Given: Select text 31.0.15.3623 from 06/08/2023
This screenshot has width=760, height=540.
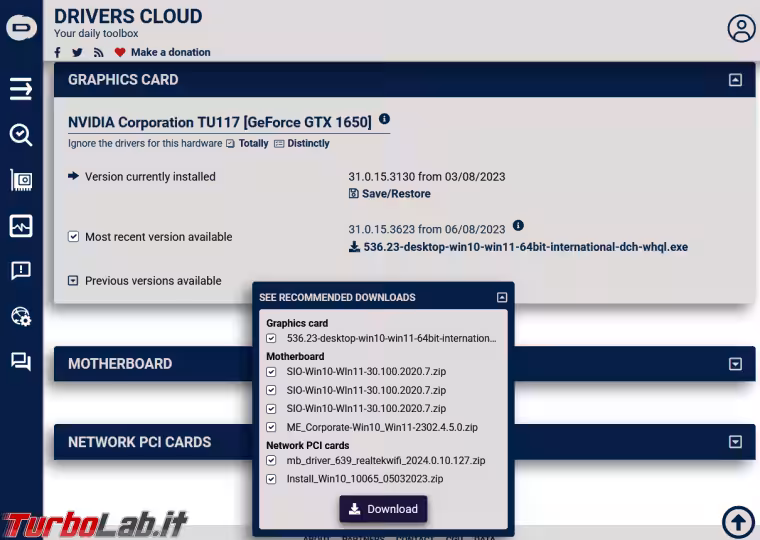Looking at the screenshot, I should click(x=427, y=229).
